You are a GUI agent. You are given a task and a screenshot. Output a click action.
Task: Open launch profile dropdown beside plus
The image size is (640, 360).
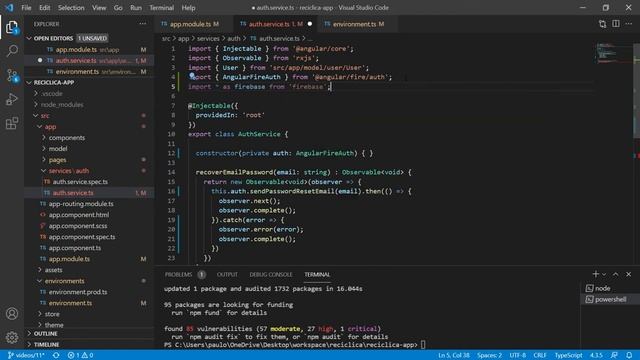coord(604,274)
